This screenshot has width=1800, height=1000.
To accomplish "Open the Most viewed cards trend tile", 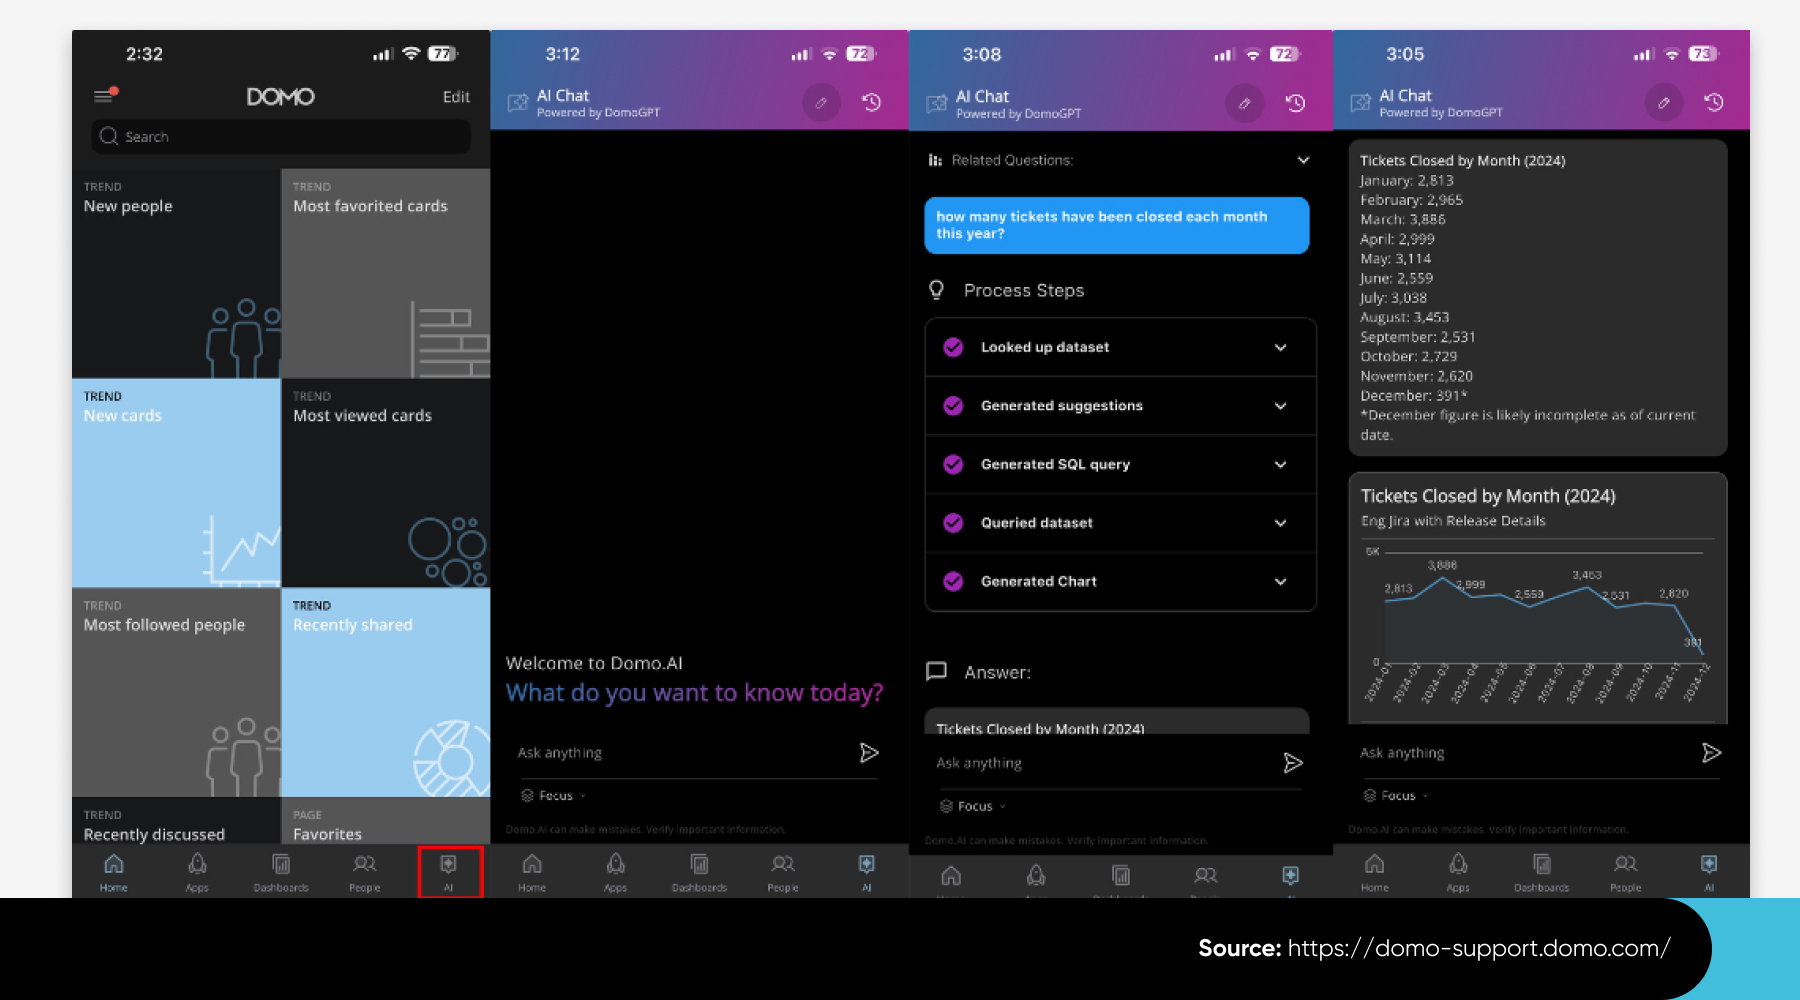I will tap(385, 482).
